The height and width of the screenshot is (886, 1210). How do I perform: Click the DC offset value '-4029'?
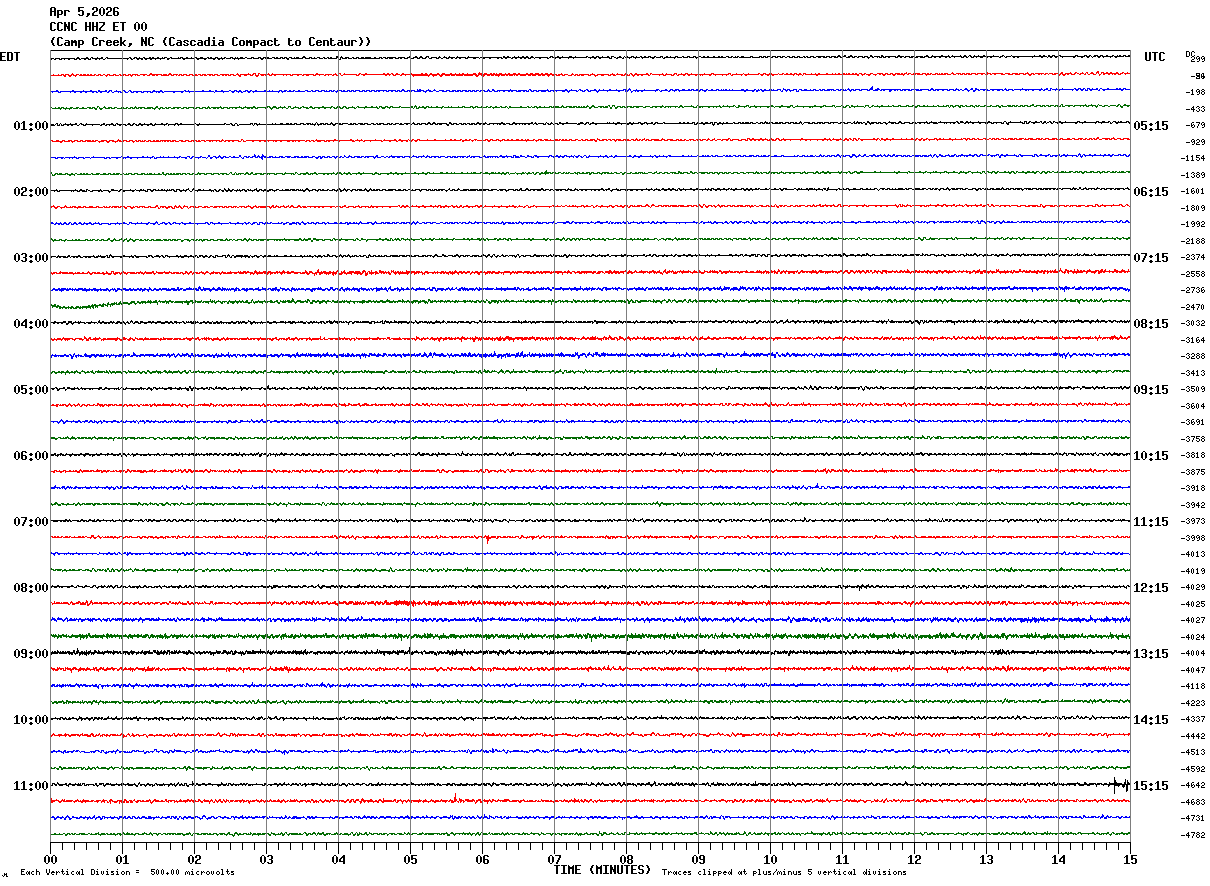click(x=1194, y=588)
